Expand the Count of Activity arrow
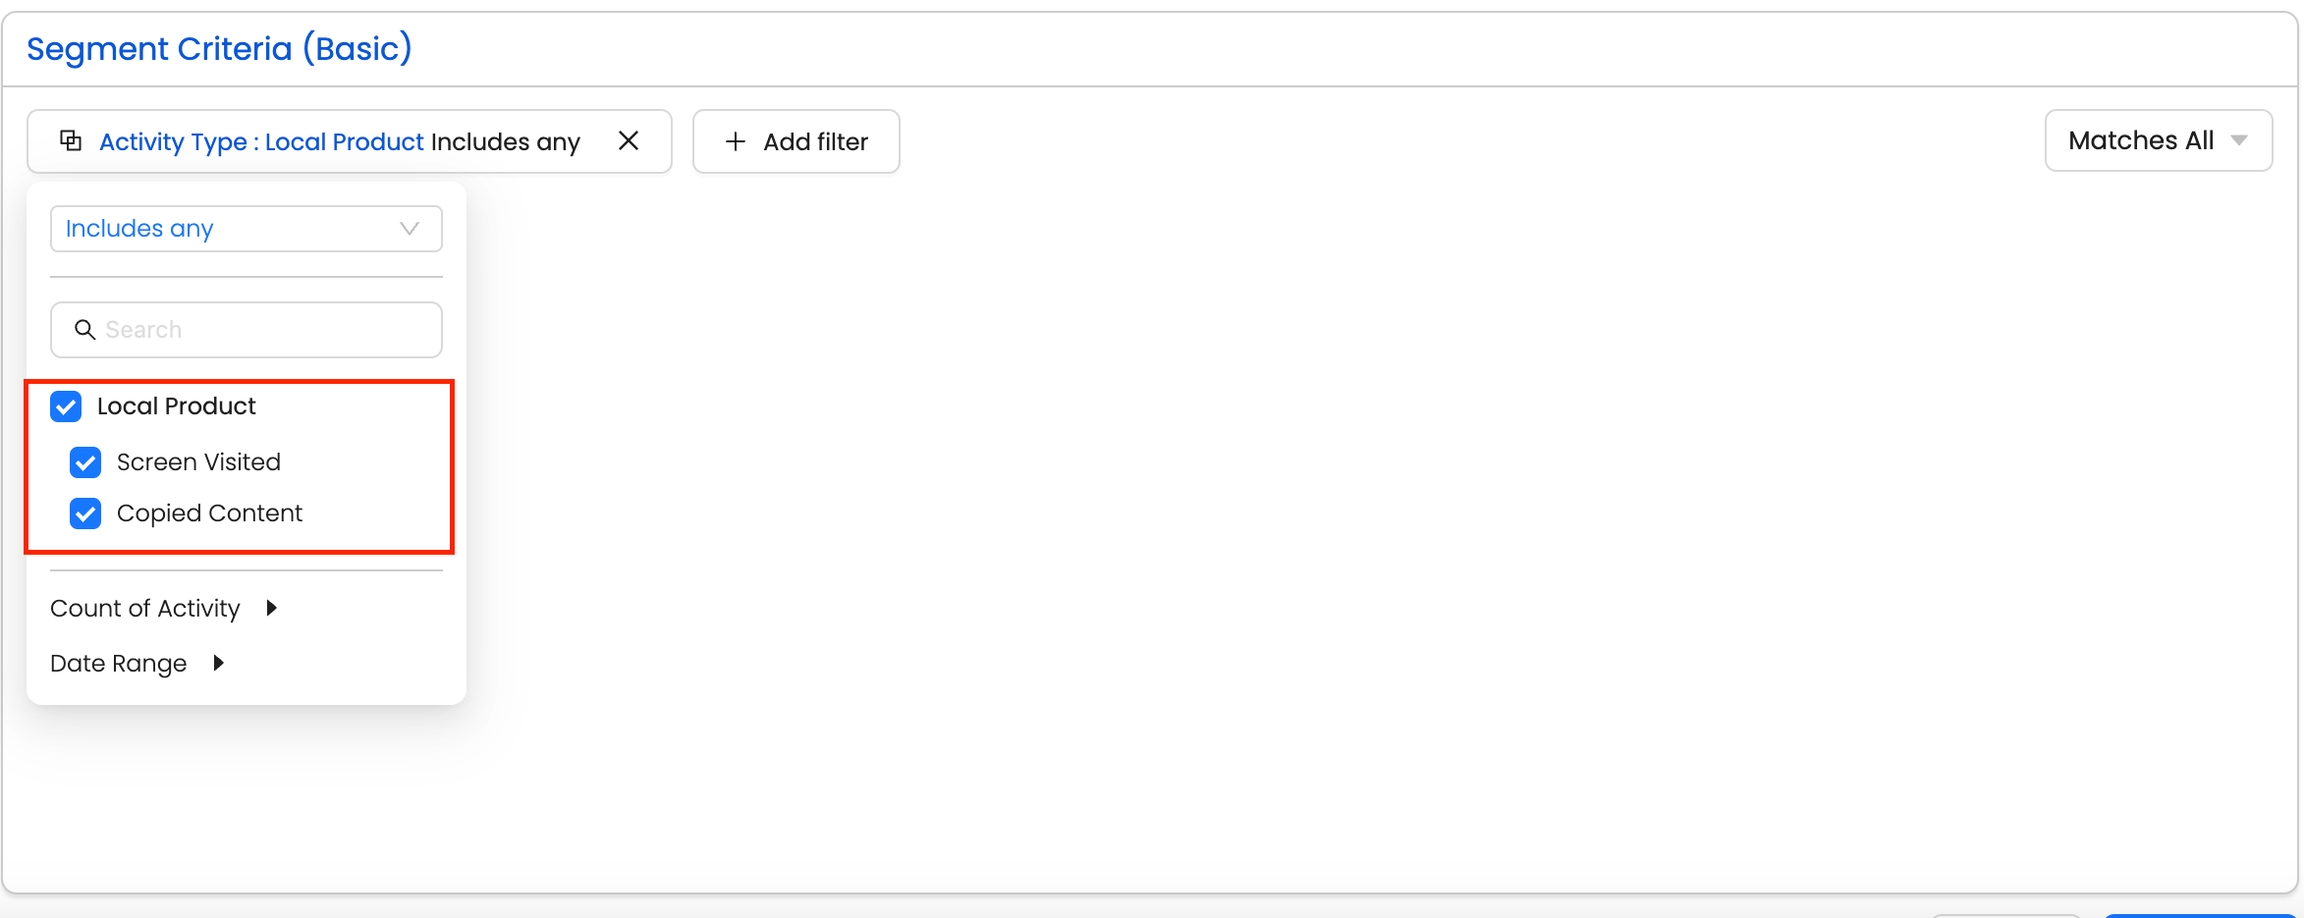 click(x=271, y=608)
